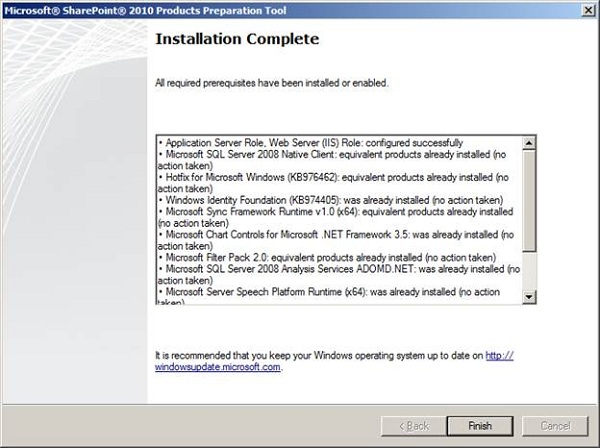This screenshot has height=448, width=600.
Task: Select the Microsoft Chart Controls line
Action: (336, 240)
